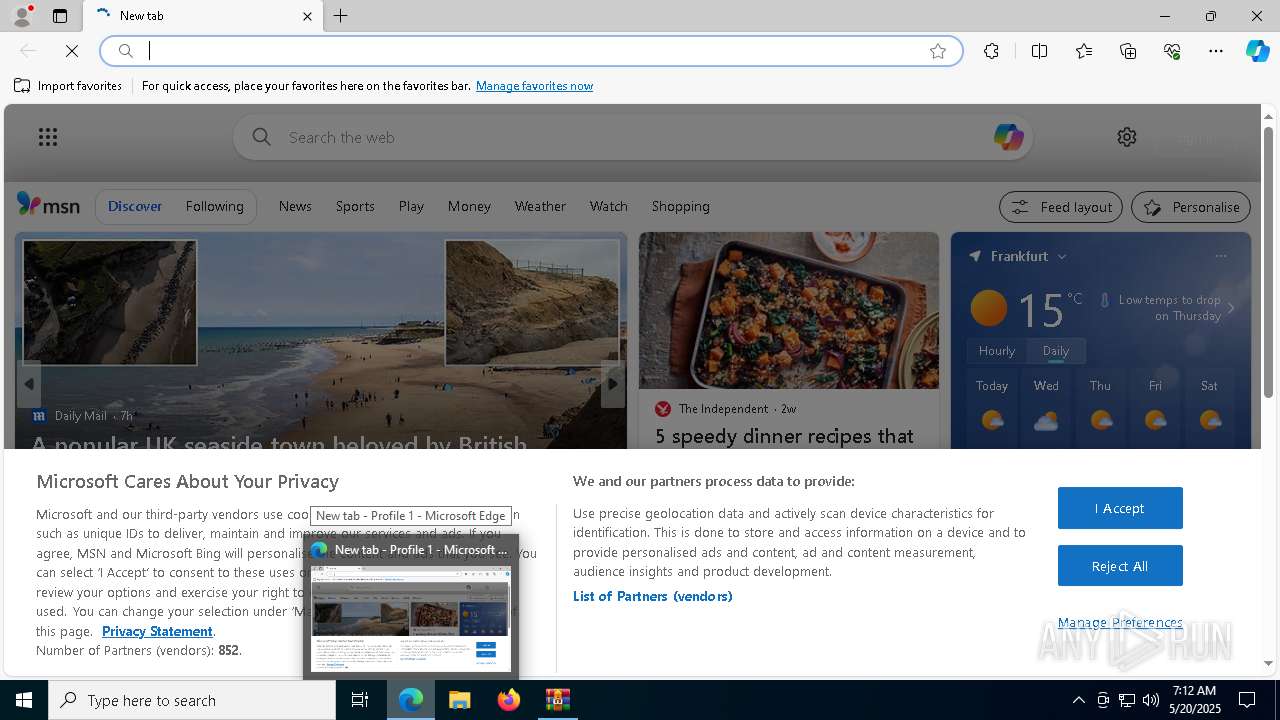Screen dimensions: 1280x720
Task: Select the Discover tab
Action: (x=135, y=206)
